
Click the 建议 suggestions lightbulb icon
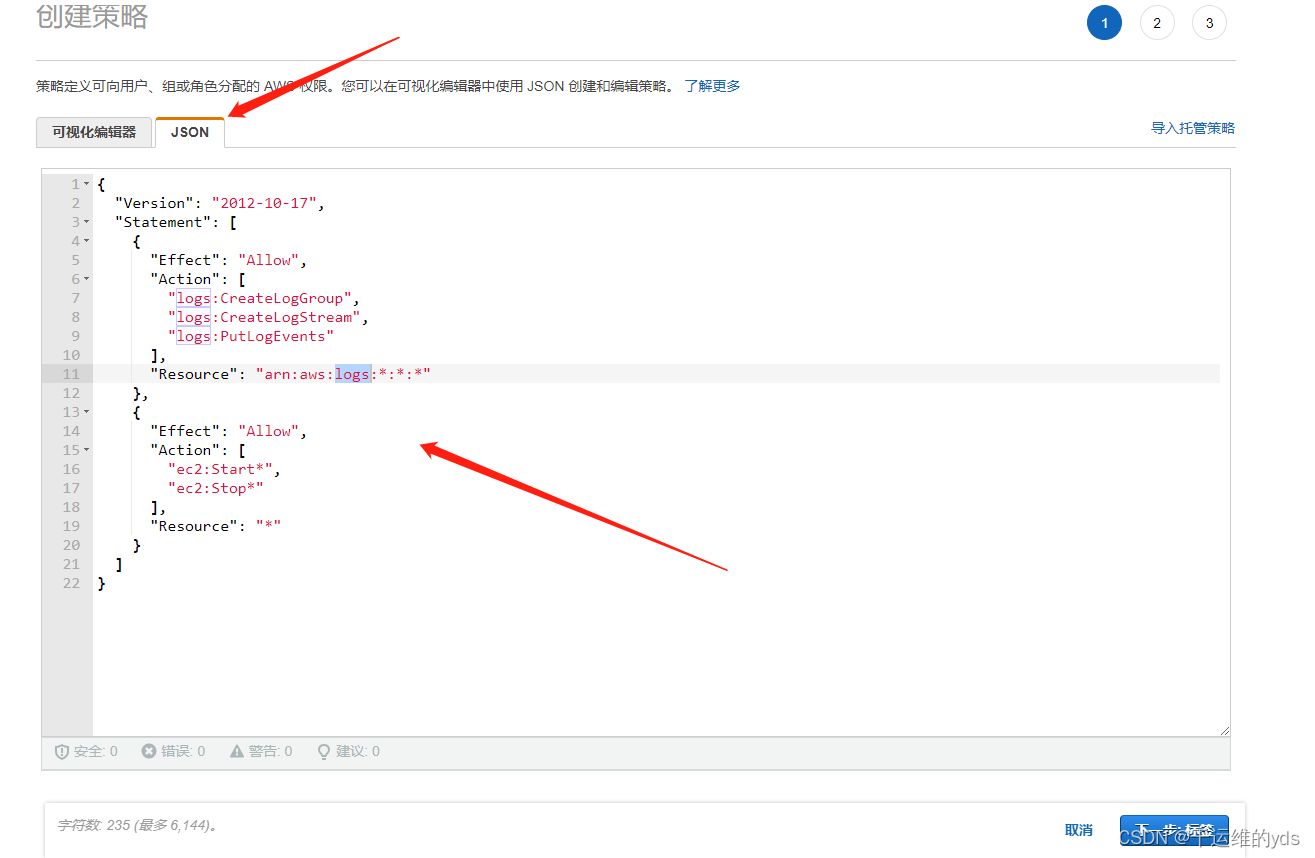(323, 751)
